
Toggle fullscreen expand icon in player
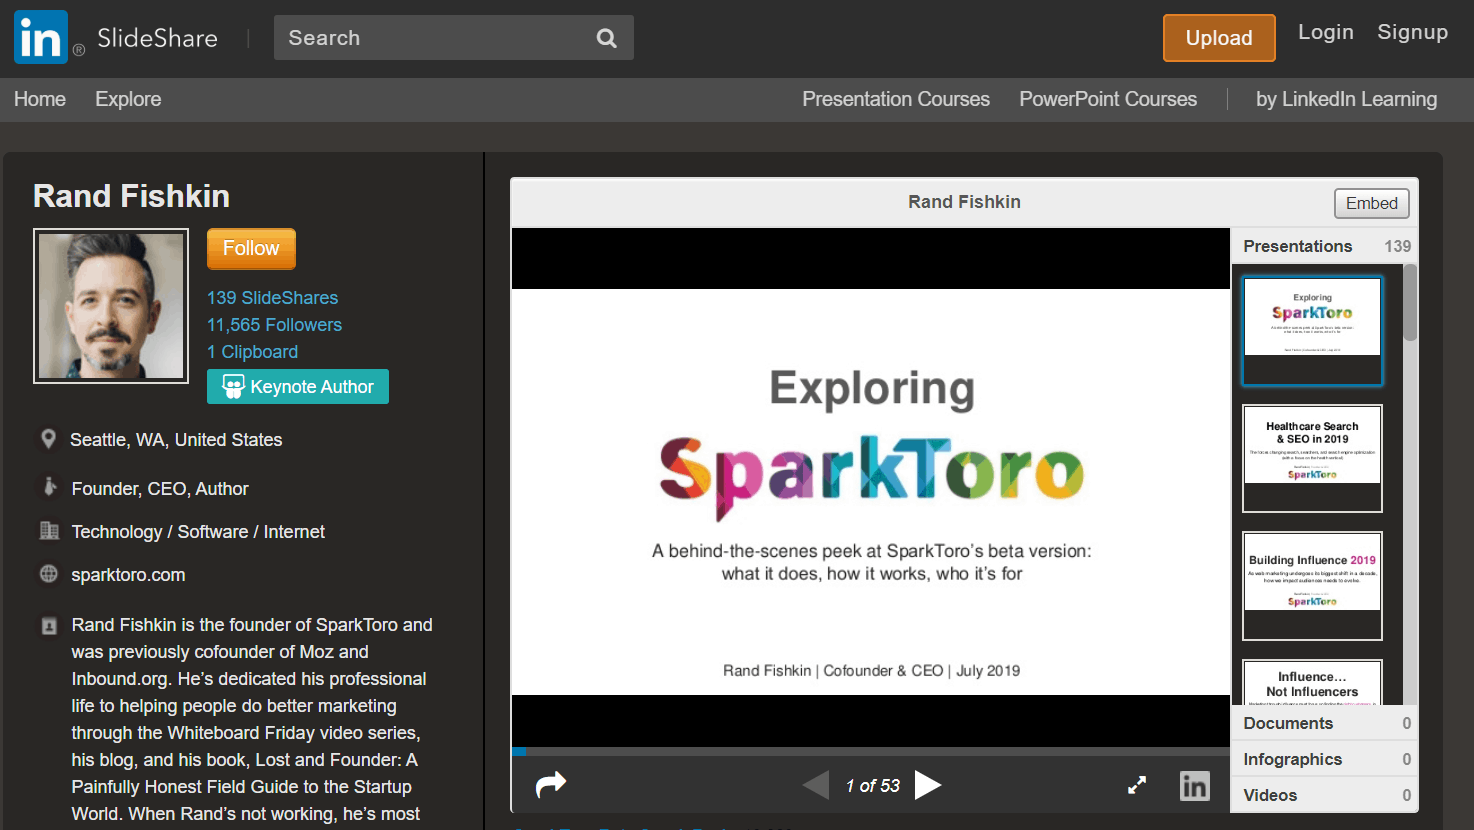(x=1137, y=785)
